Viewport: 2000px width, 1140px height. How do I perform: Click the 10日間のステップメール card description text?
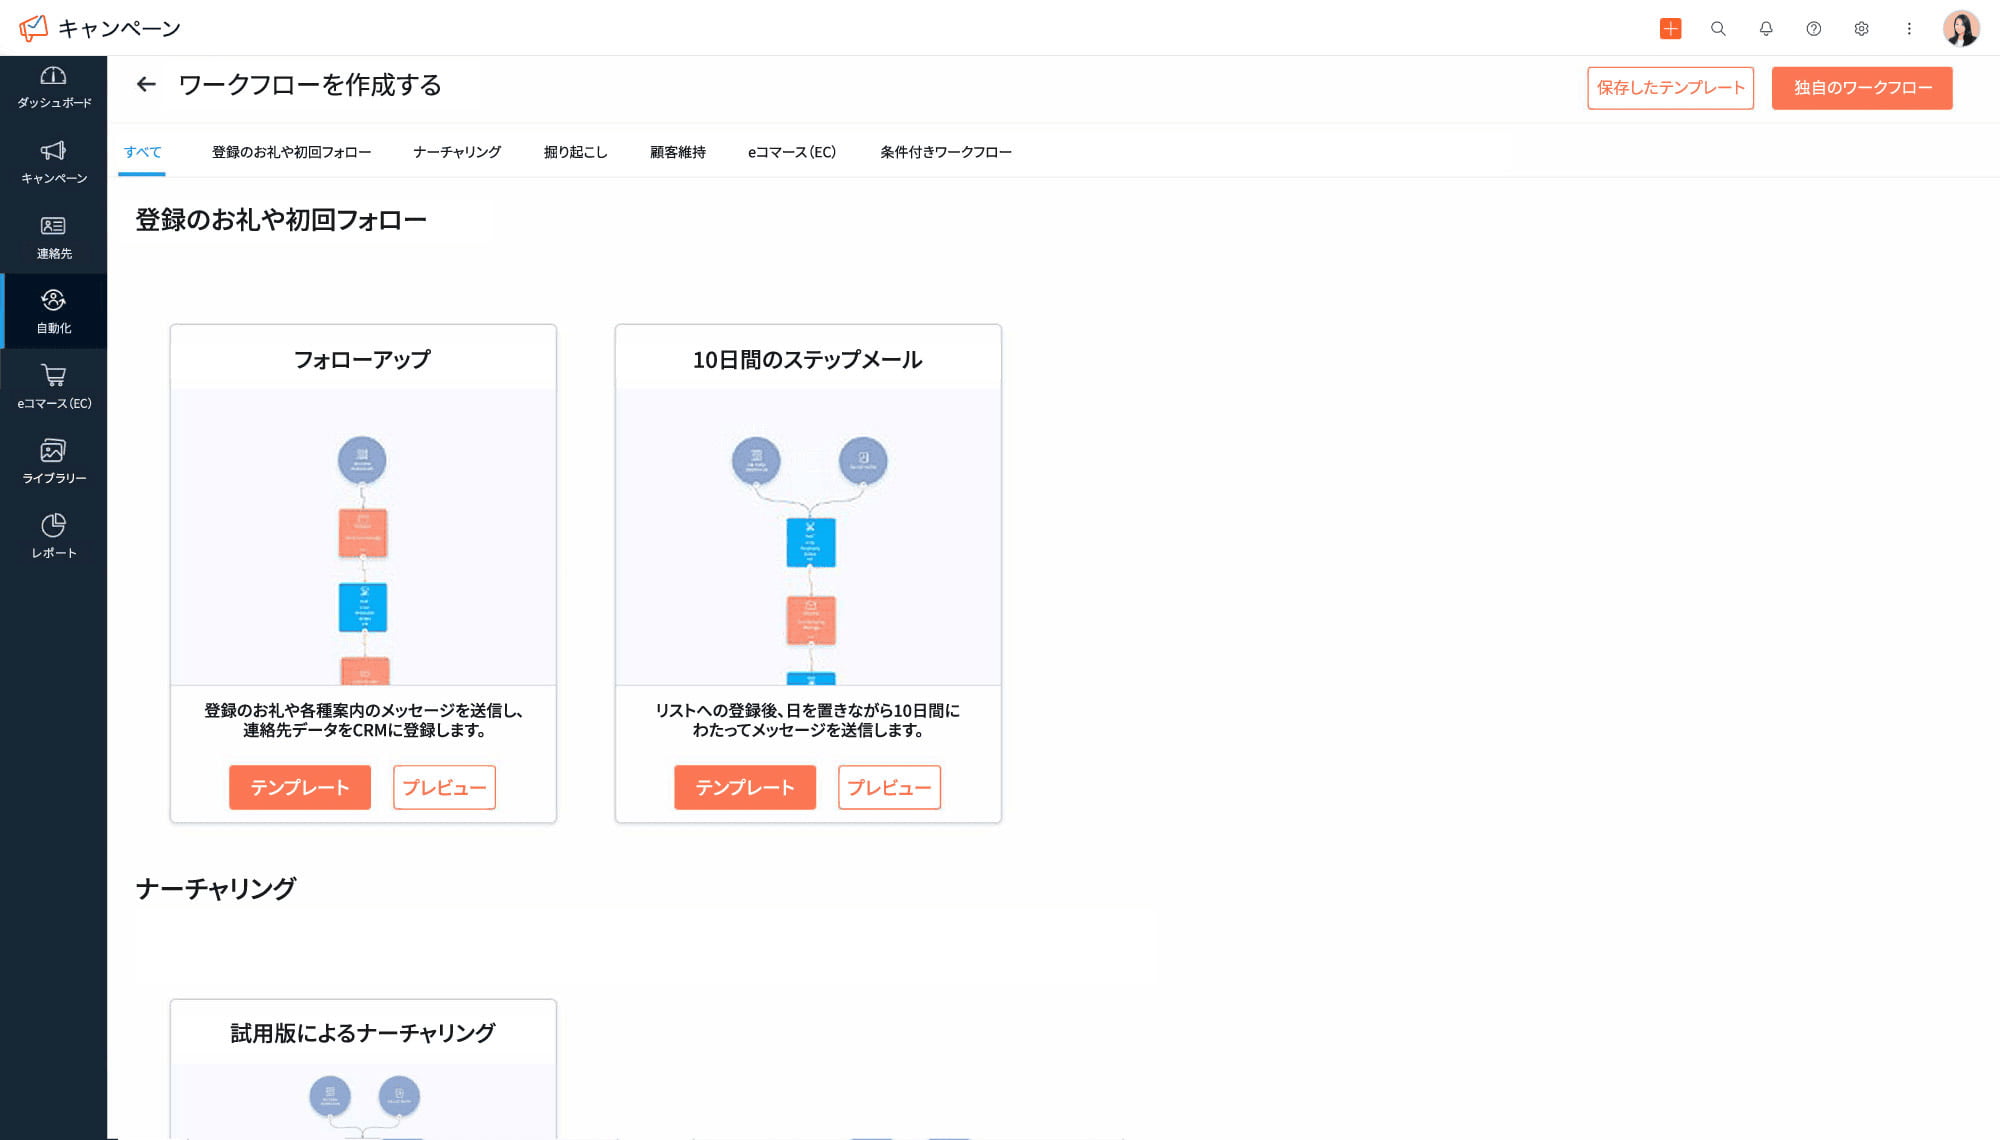tap(807, 720)
